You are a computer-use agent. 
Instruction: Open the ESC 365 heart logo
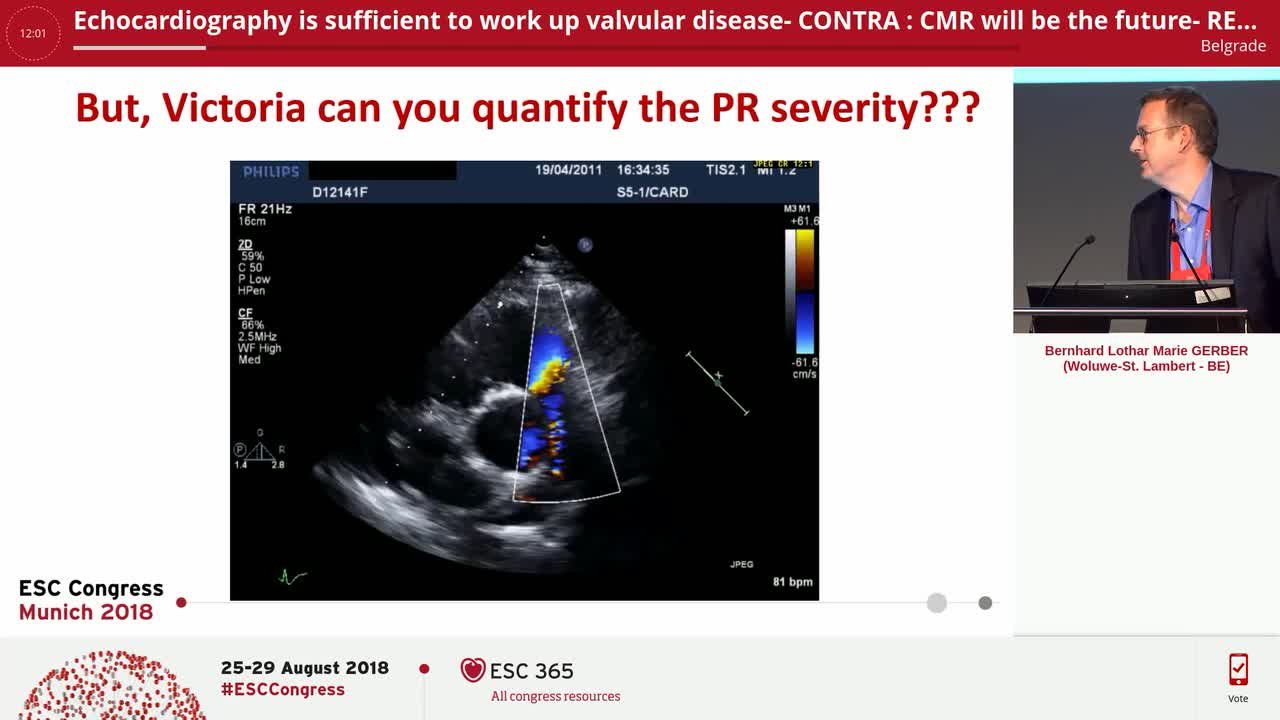coord(472,670)
